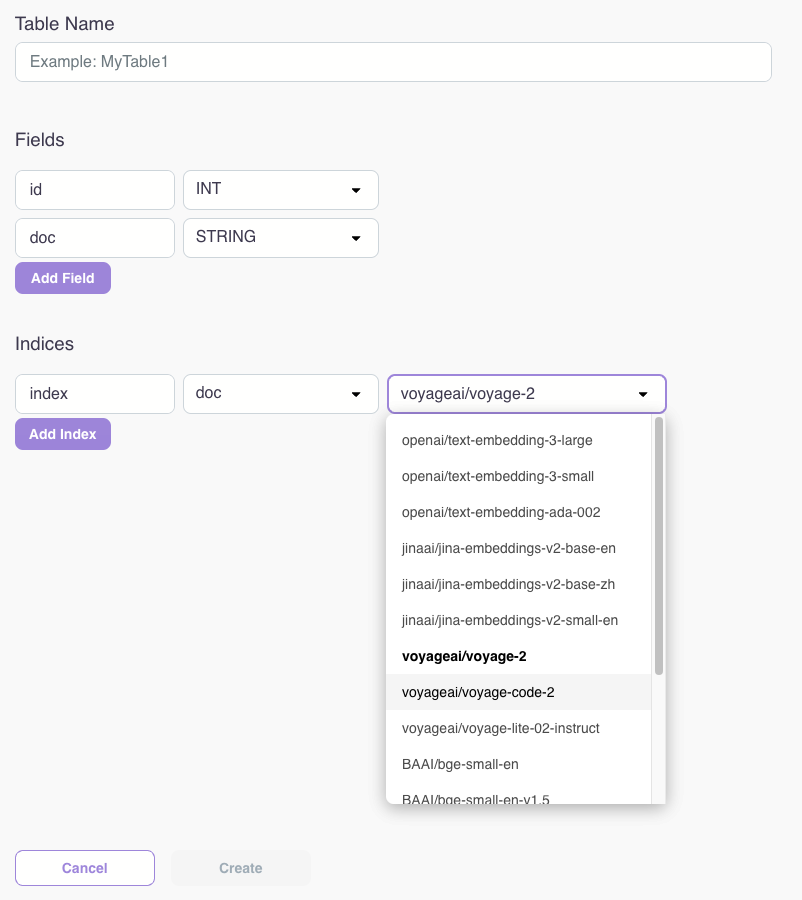
Task: Collapse the voyageai/voyage-2 embedding model dropdown
Action: click(x=526, y=394)
